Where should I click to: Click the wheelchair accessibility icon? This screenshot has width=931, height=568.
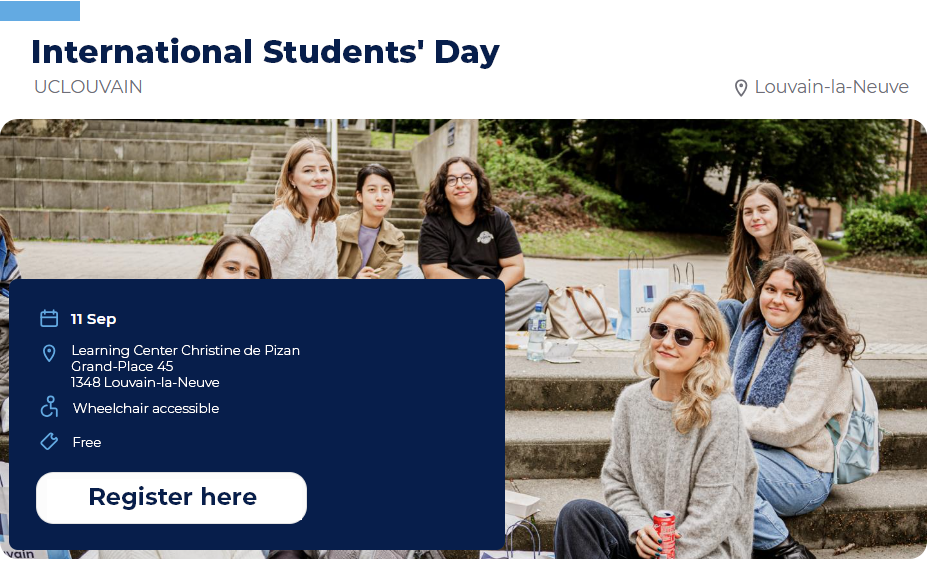pos(49,407)
